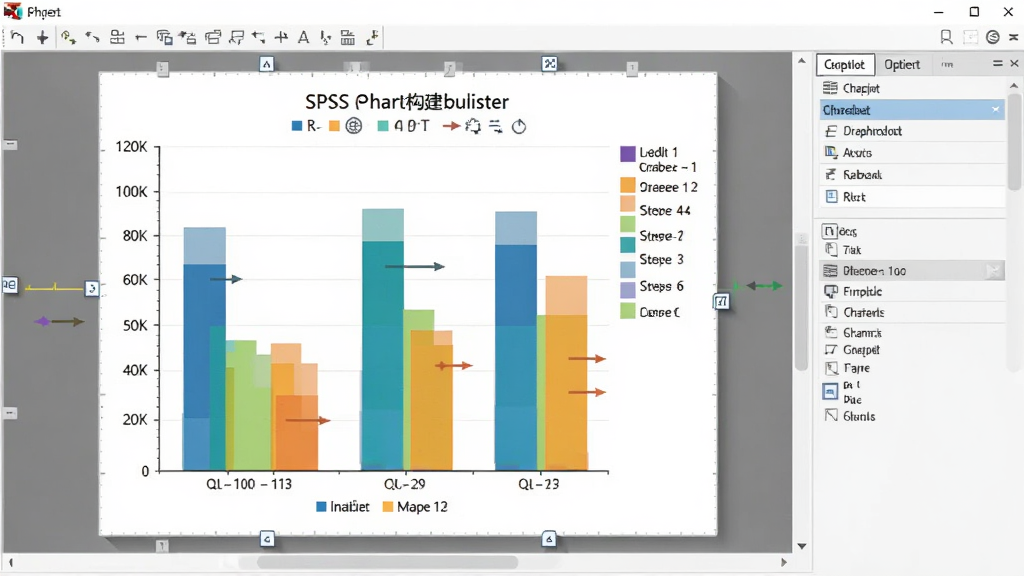1024x576 pixels.
Task: Click the power-style circle icon under chart title
Action: point(519,126)
